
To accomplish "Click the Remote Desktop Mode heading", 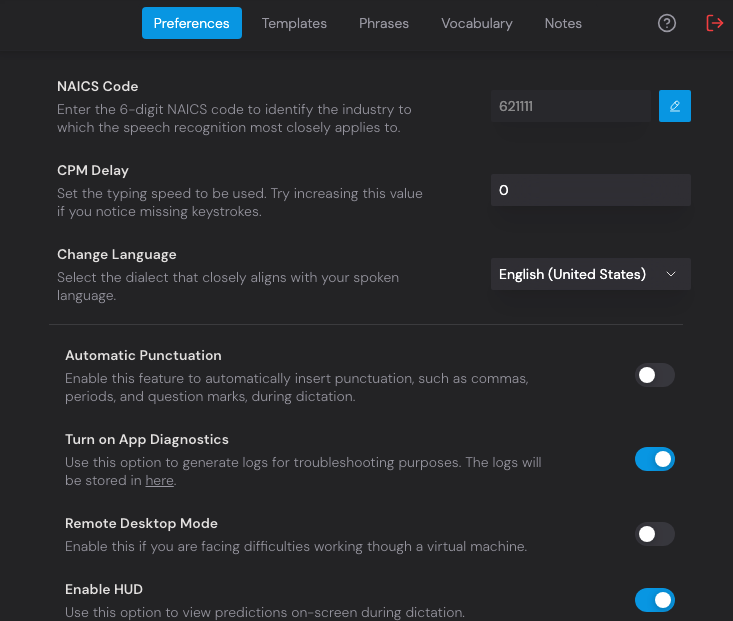I will (141, 523).
